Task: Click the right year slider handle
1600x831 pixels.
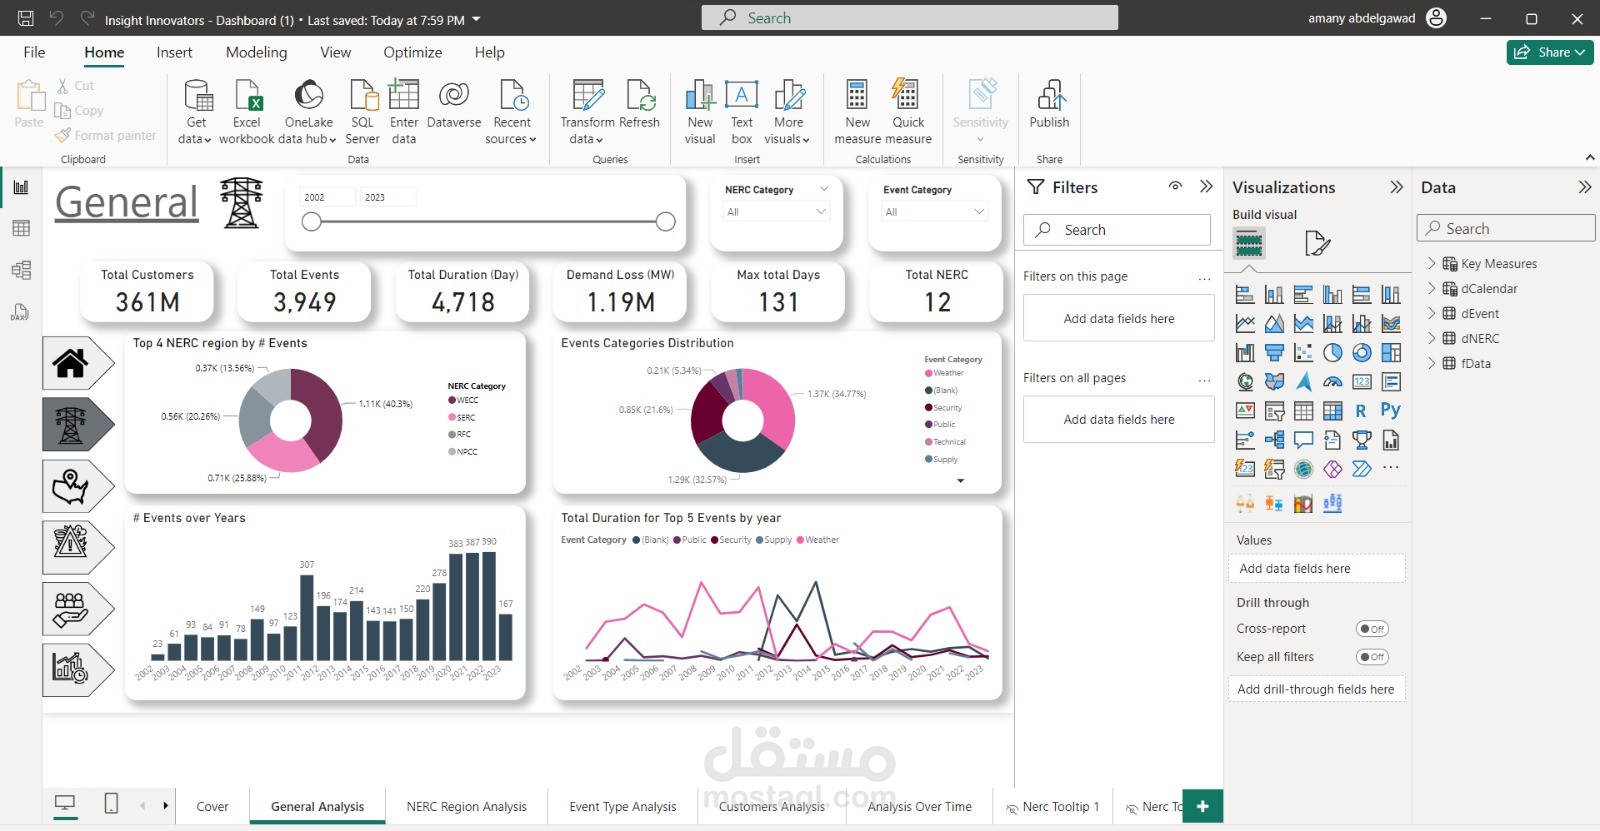Action: (x=666, y=222)
